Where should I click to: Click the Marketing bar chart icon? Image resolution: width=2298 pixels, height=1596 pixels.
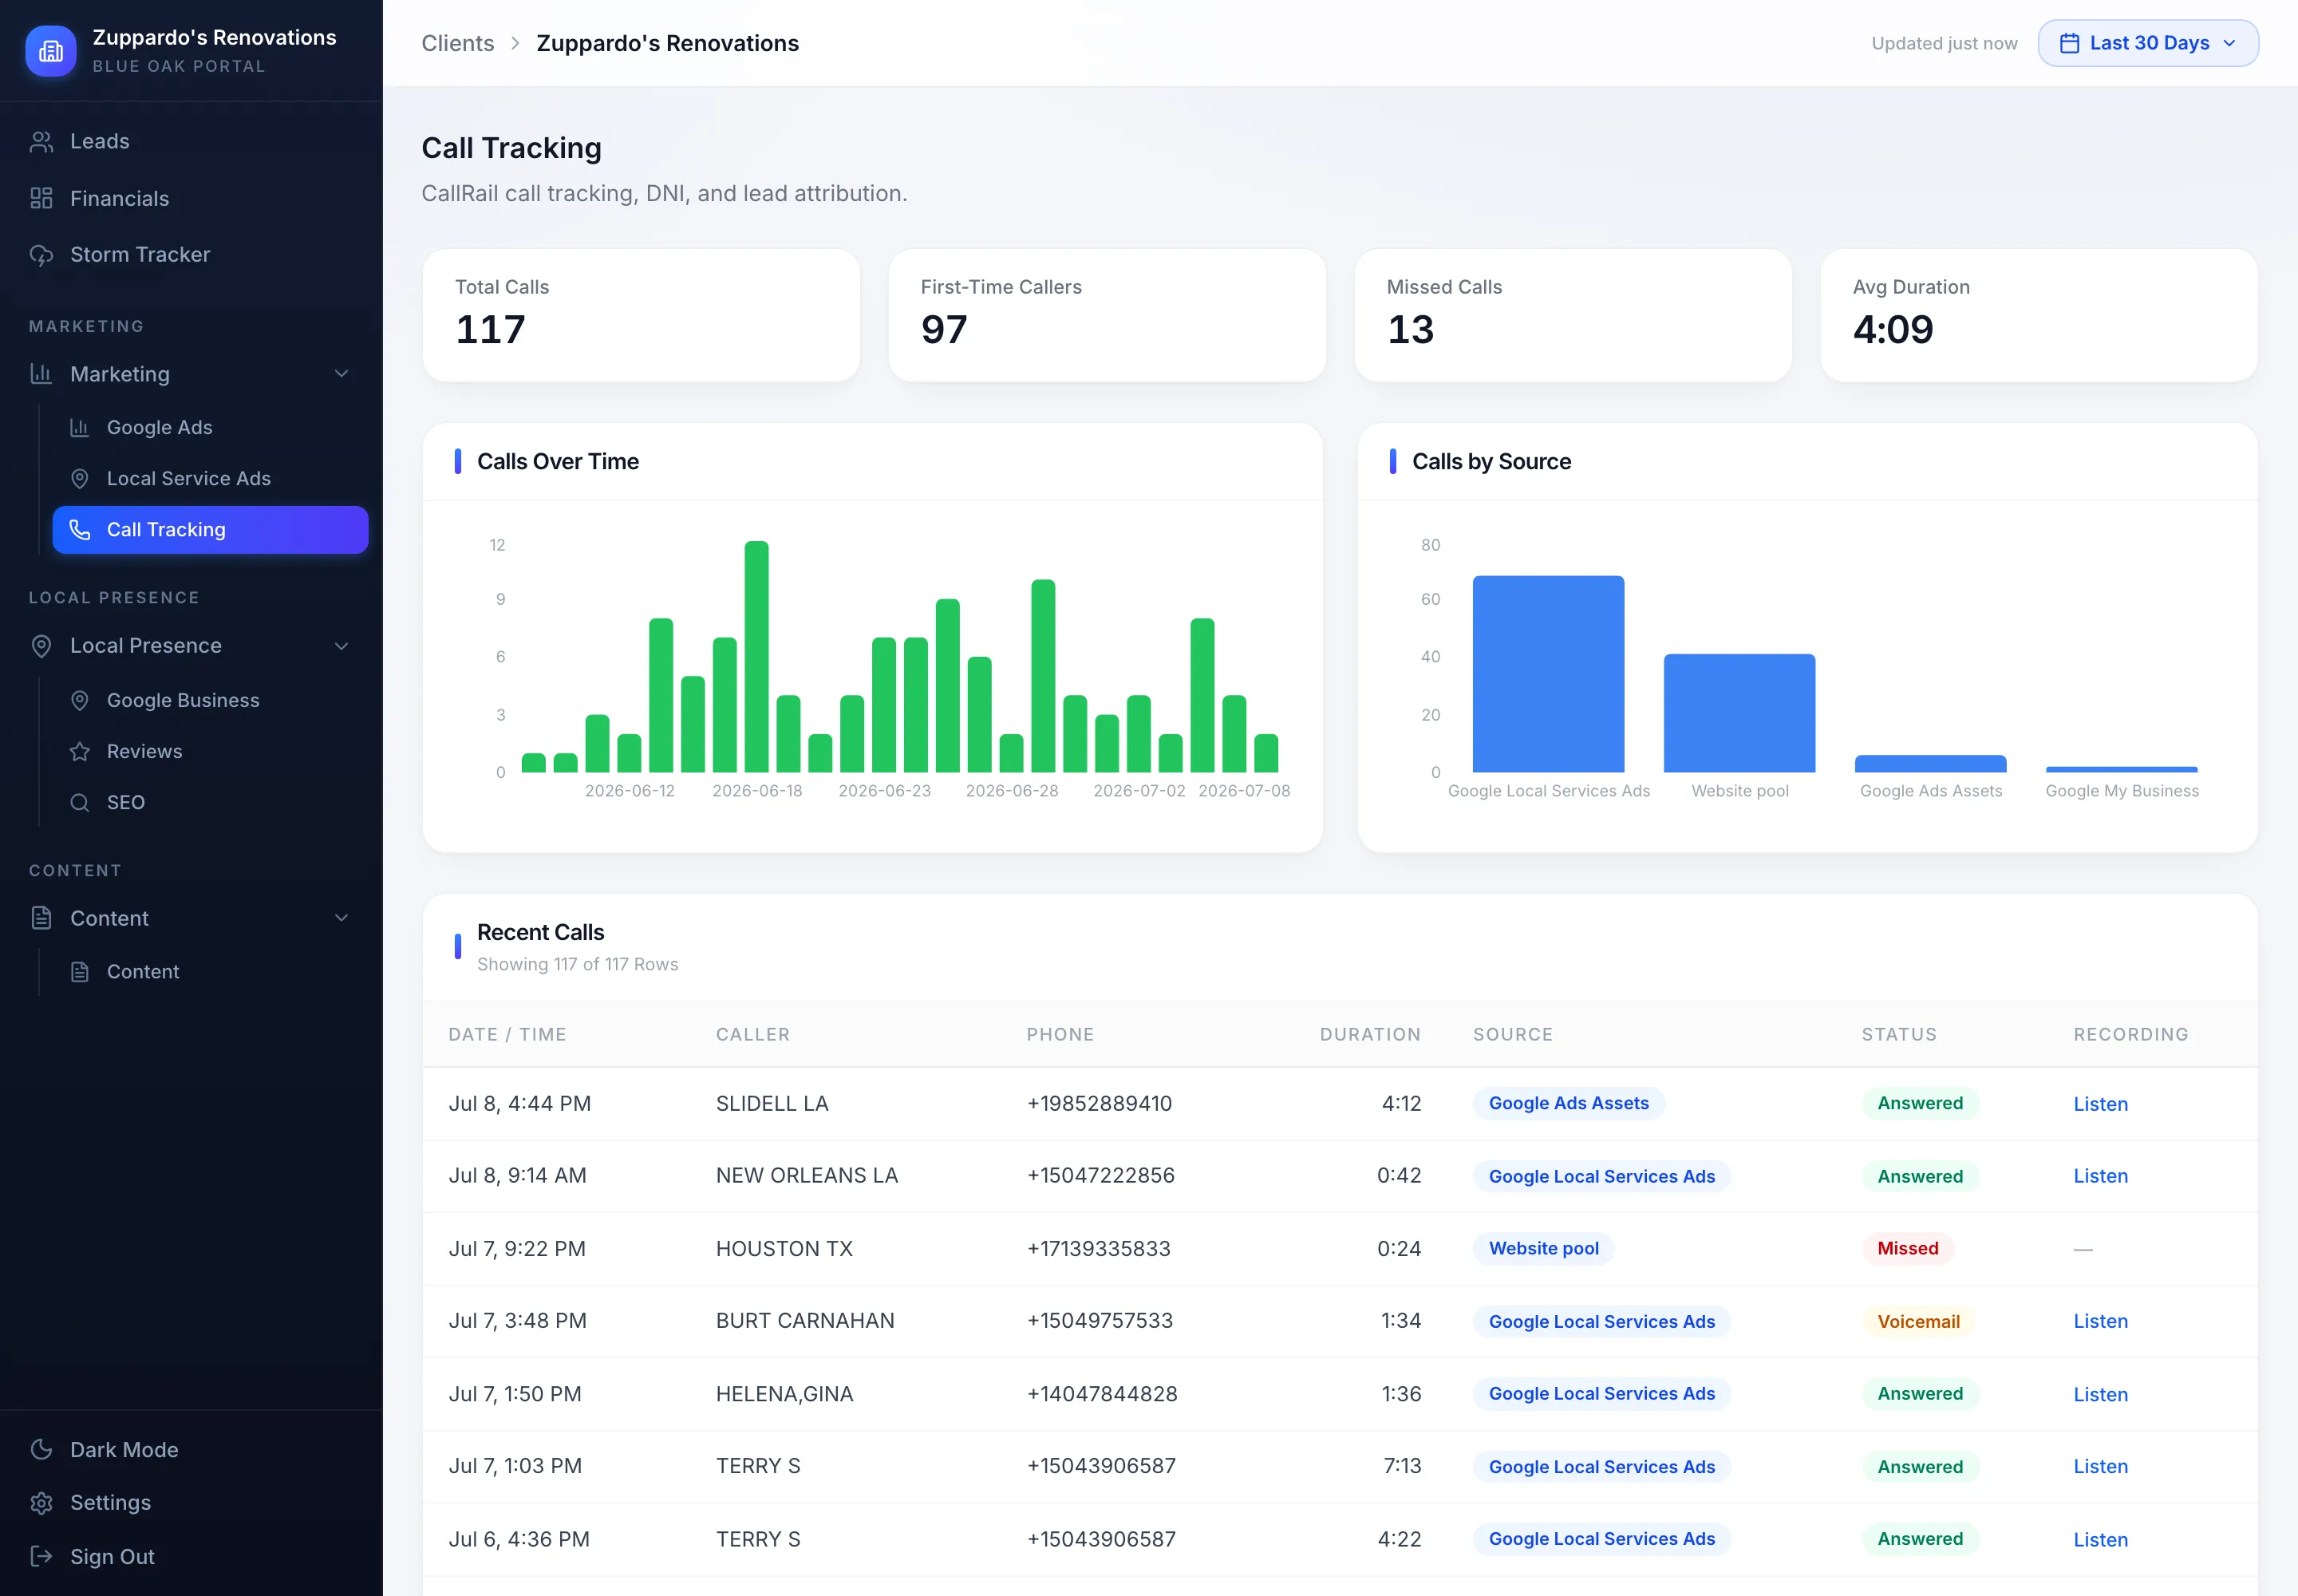(x=41, y=374)
